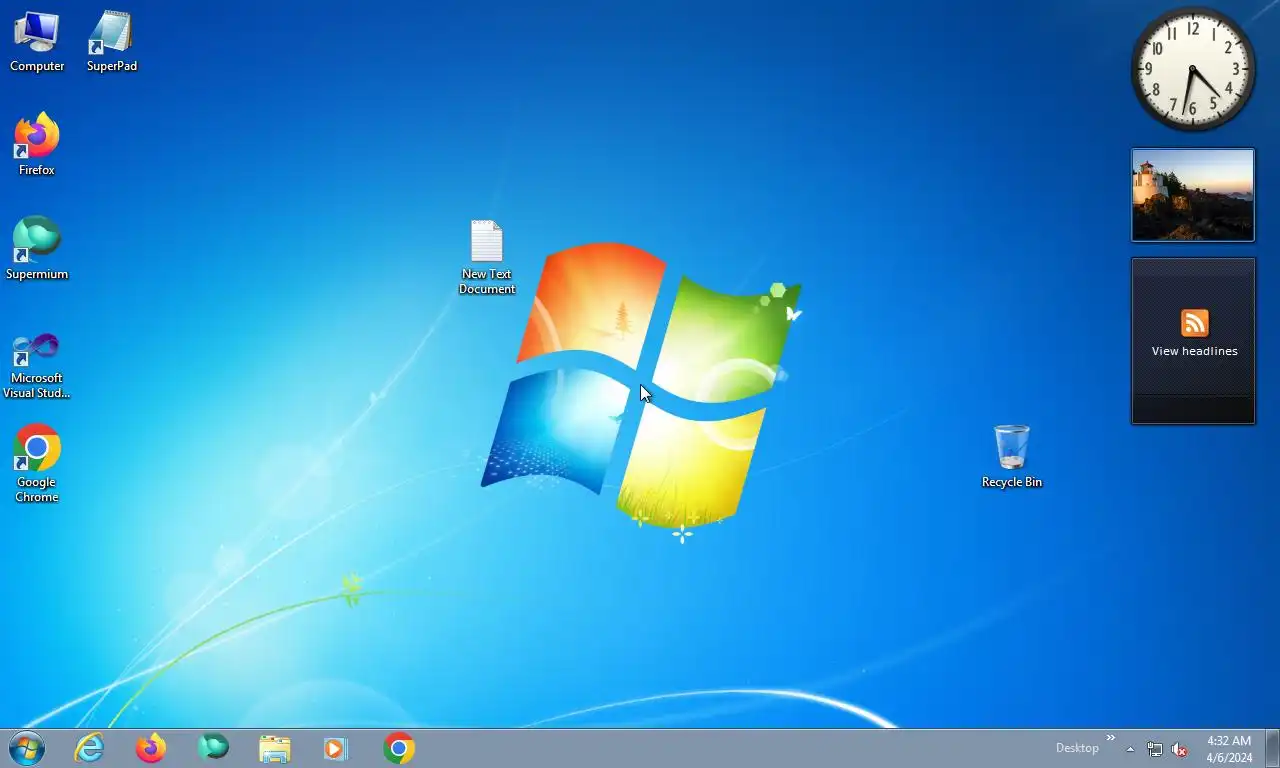Select the Computer desktop icon
The height and width of the screenshot is (768, 1280).
tap(37, 41)
